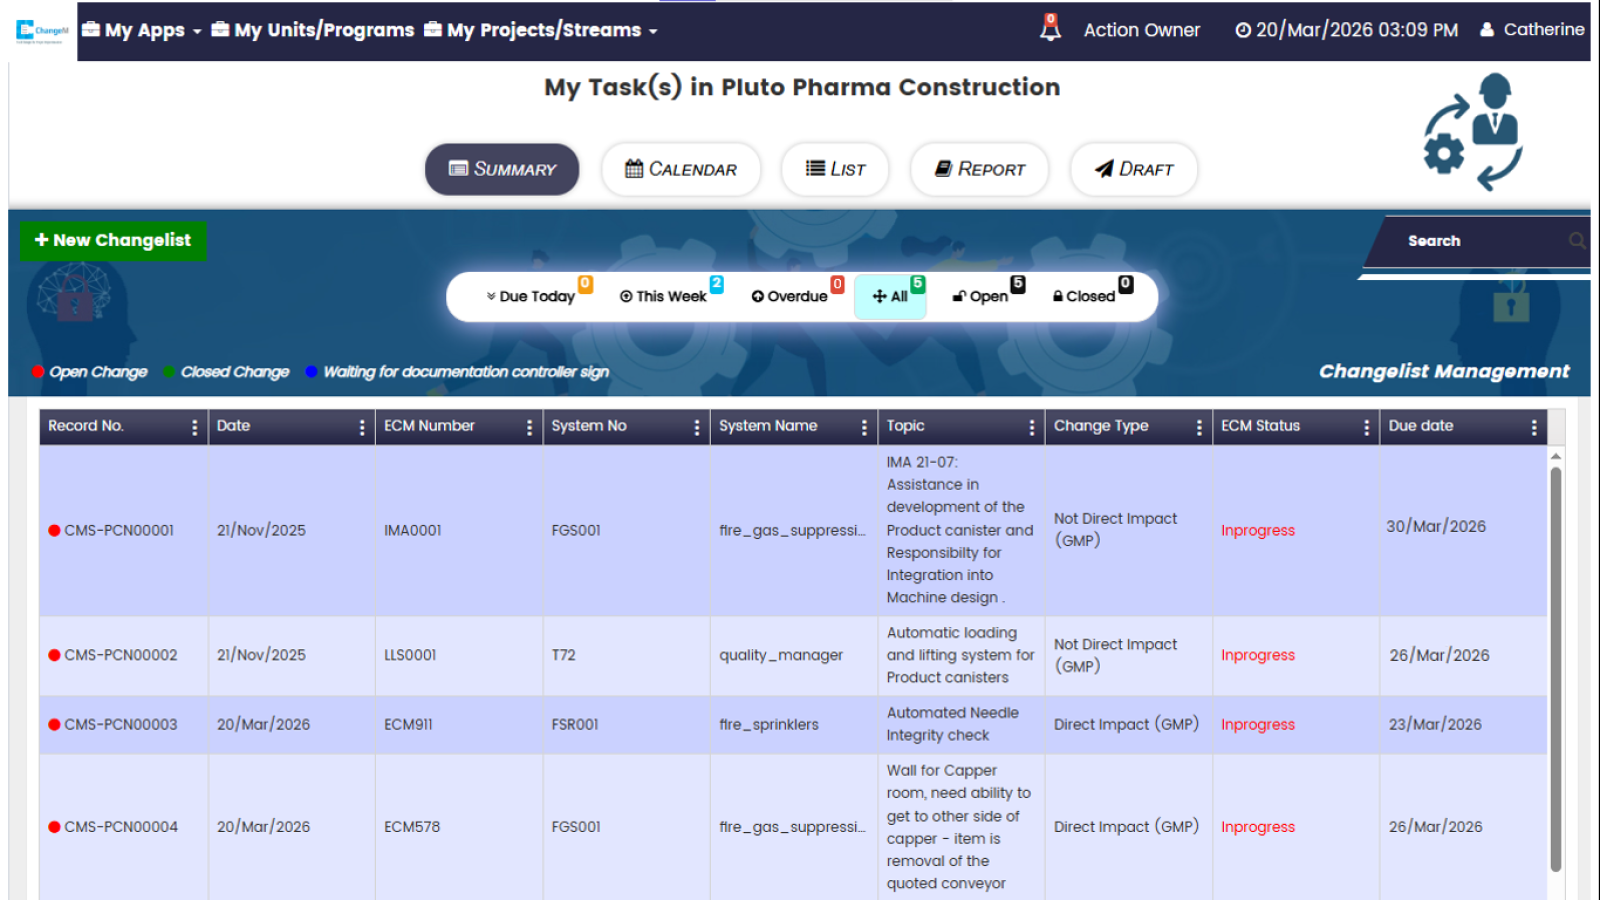The height and width of the screenshot is (900, 1600).
Task: Open Record No. column menu dots
Action: [x=194, y=427]
